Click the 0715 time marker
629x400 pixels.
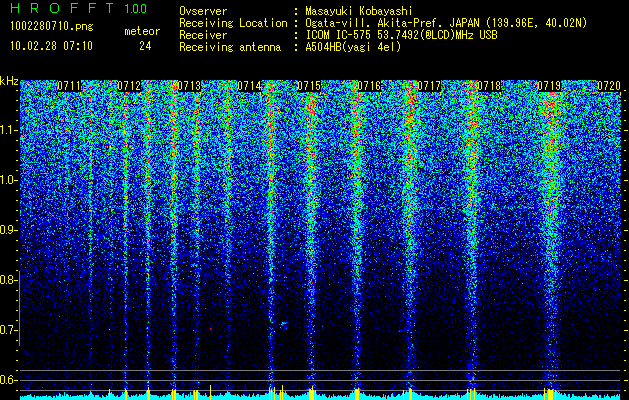[309, 87]
